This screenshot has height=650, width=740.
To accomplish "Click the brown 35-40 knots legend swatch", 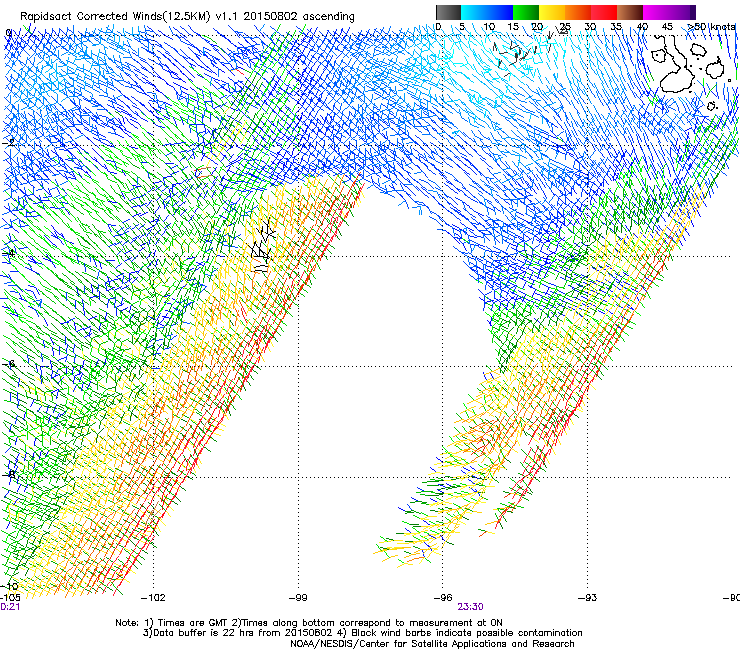I will click(630, 12).
